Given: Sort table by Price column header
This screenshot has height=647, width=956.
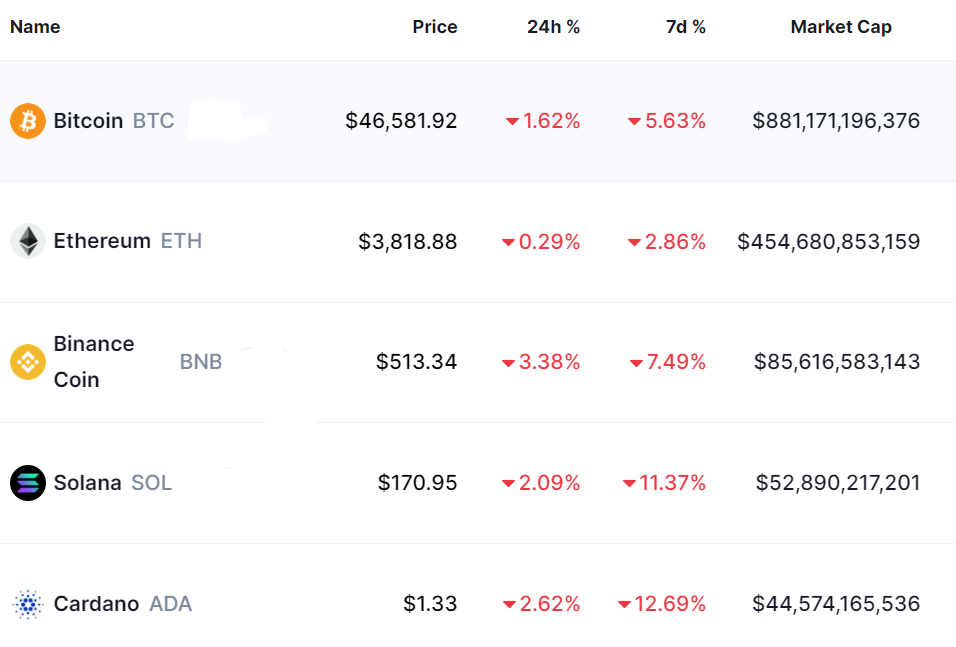Looking at the screenshot, I should point(435,27).
